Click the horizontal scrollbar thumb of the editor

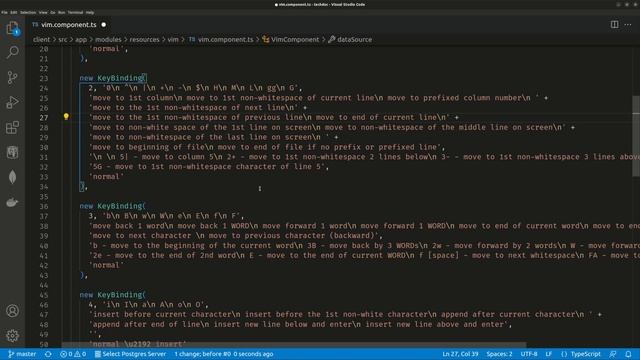click(294, 345)
